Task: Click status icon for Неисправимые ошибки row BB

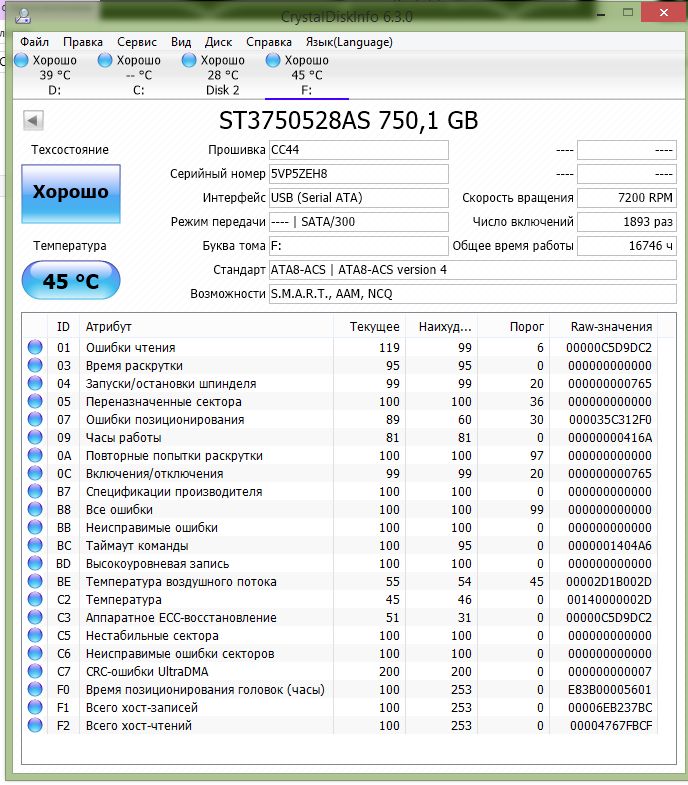Action: (35, 527)
